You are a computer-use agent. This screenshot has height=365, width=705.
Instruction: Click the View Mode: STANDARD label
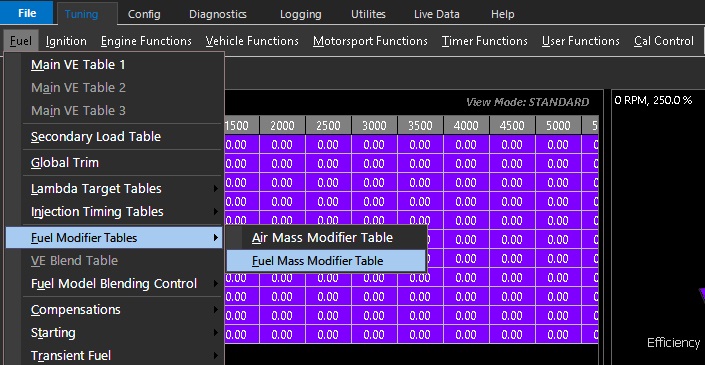[527, 102]
